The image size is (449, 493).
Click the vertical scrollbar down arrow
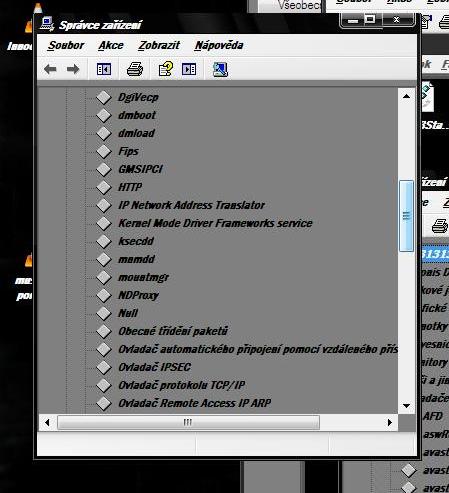[x=406, y=406]
